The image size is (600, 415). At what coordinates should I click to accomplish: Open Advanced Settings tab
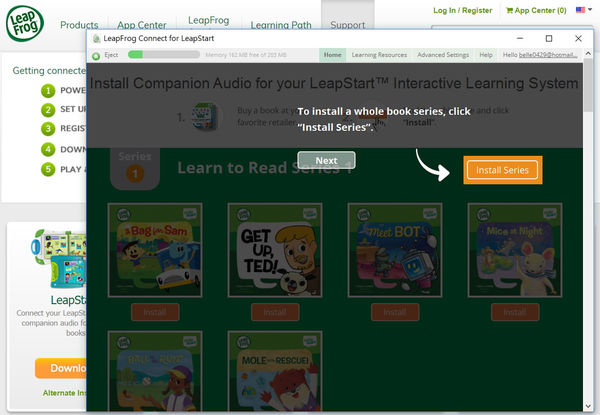tap(444, 54)
